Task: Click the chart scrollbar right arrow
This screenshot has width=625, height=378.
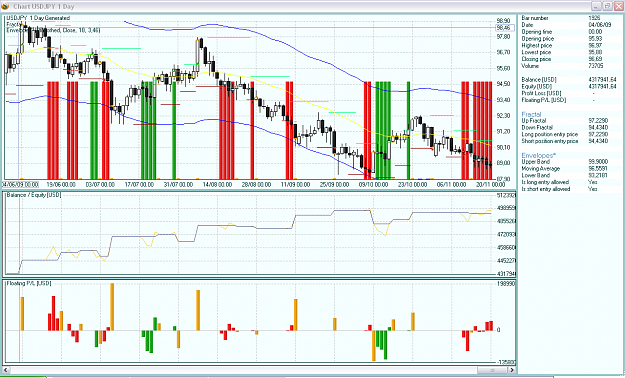Action: [x=511, y=370]
